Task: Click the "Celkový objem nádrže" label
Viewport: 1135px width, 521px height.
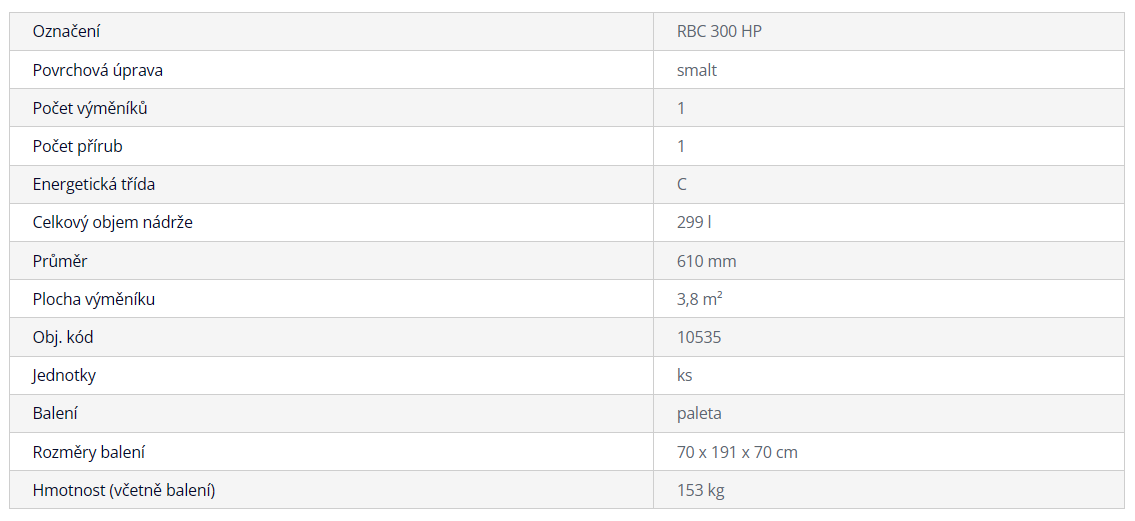Action: point(113,222)
